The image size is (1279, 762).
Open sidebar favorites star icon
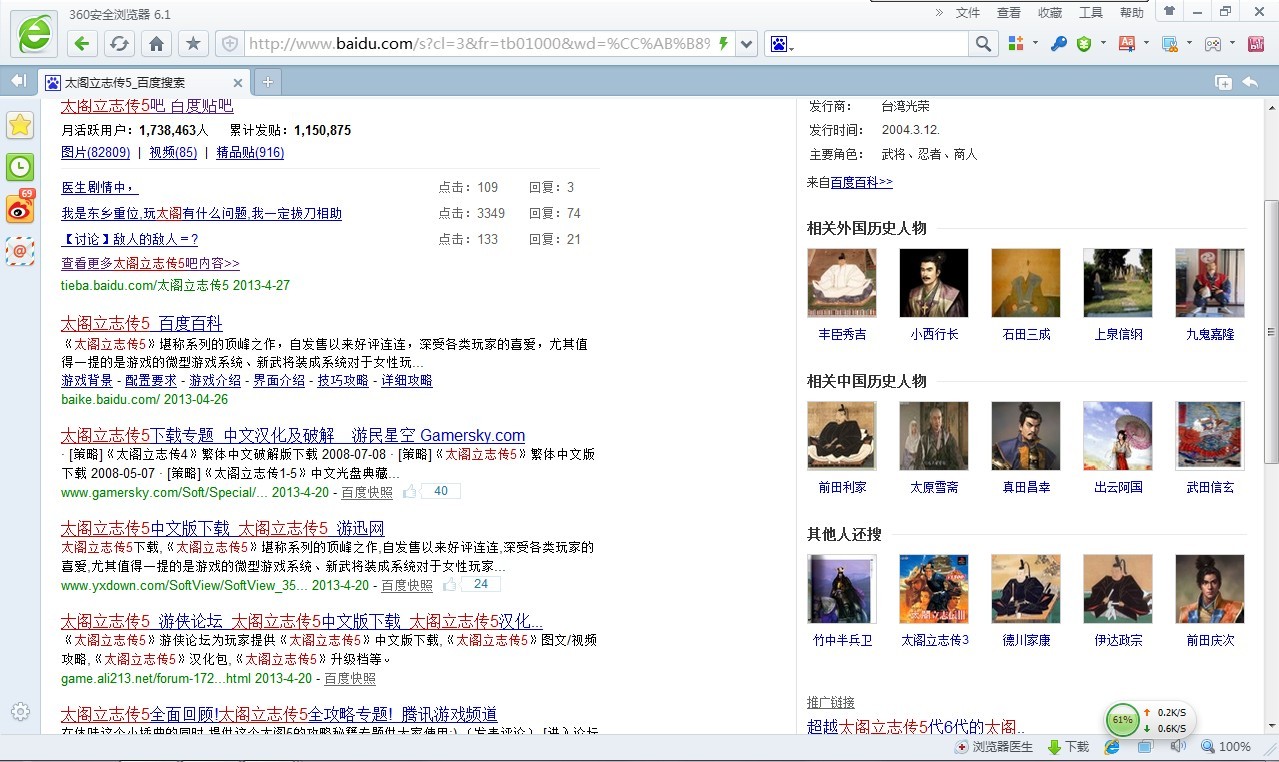point(20,125)
